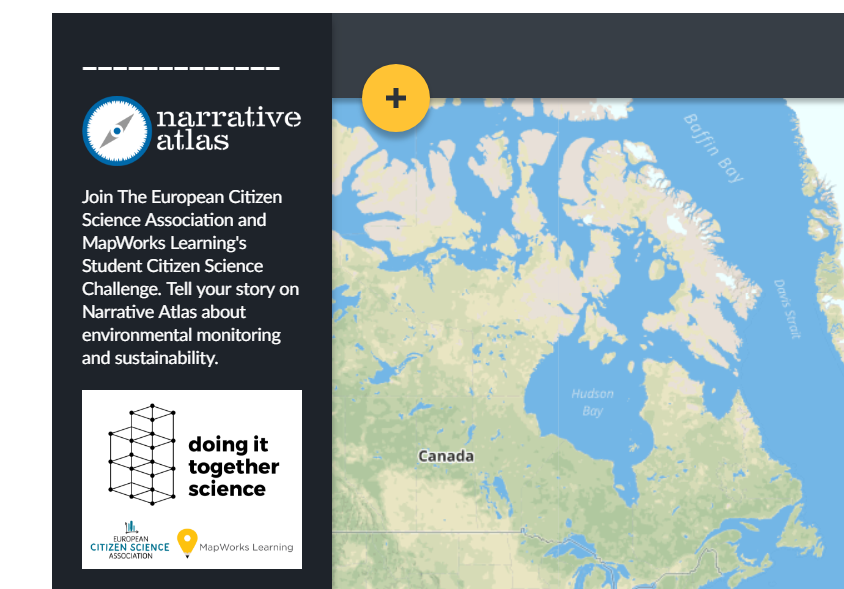Screen dimensions: 844x589
Task: Click the Canada label on map
Action: point(446,456)
